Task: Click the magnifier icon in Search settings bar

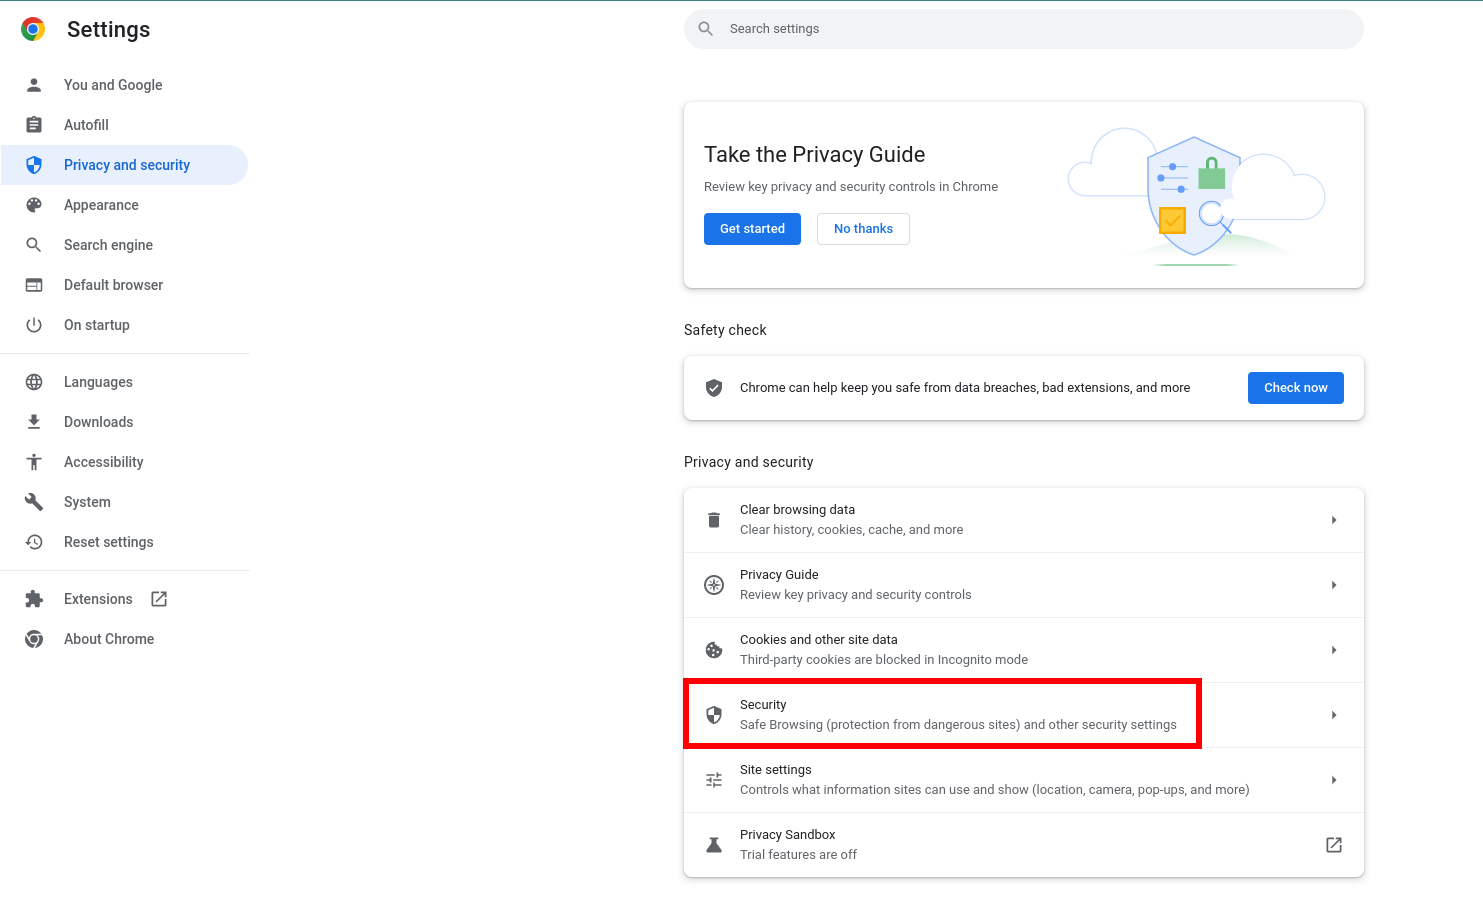Action: (x=706, y=29)
